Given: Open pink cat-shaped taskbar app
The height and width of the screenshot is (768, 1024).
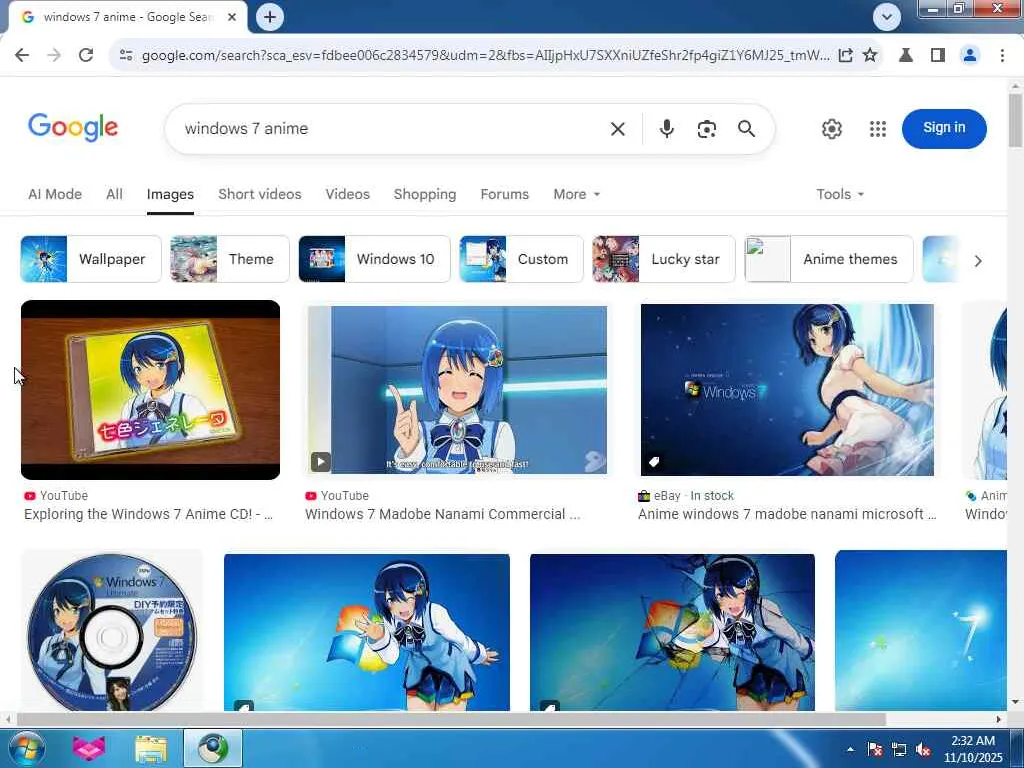Looking at the screenshot, I should pyautogui.click(x=89, y=748).
